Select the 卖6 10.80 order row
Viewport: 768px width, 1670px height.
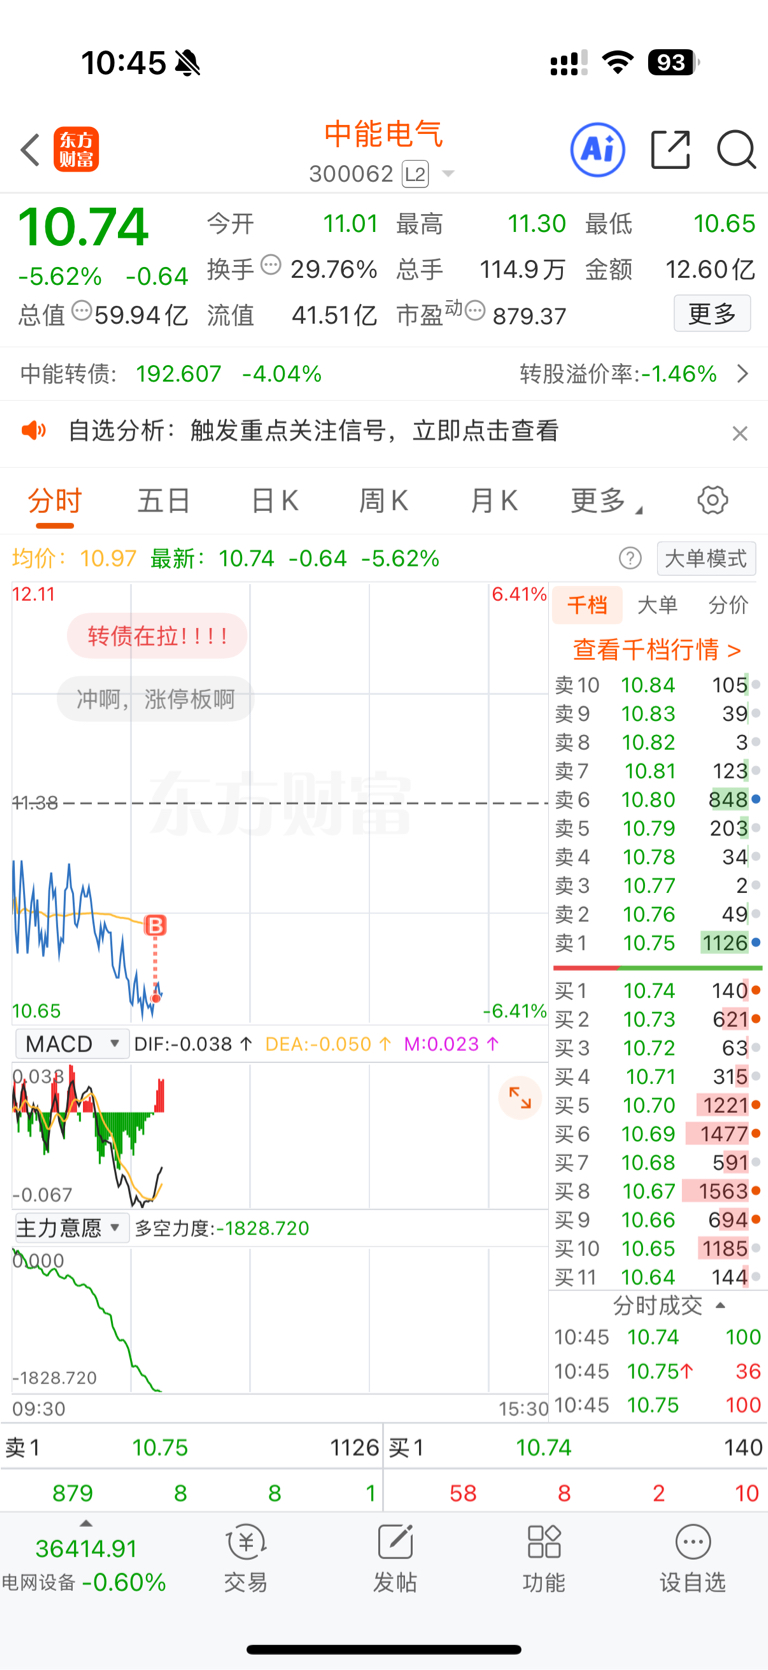(657, 800)
